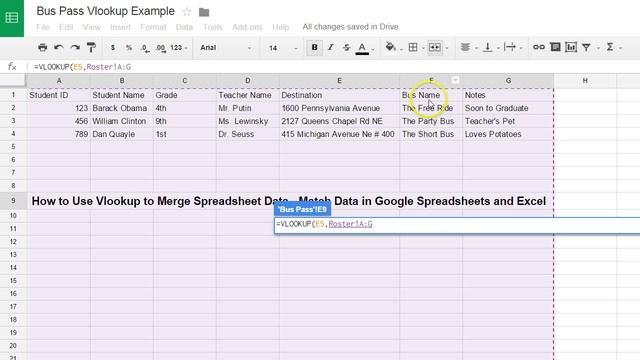Screen dimensions: 640x360
Task: Apply percent format
Action: pyautogui.click(x=129, y=47)
